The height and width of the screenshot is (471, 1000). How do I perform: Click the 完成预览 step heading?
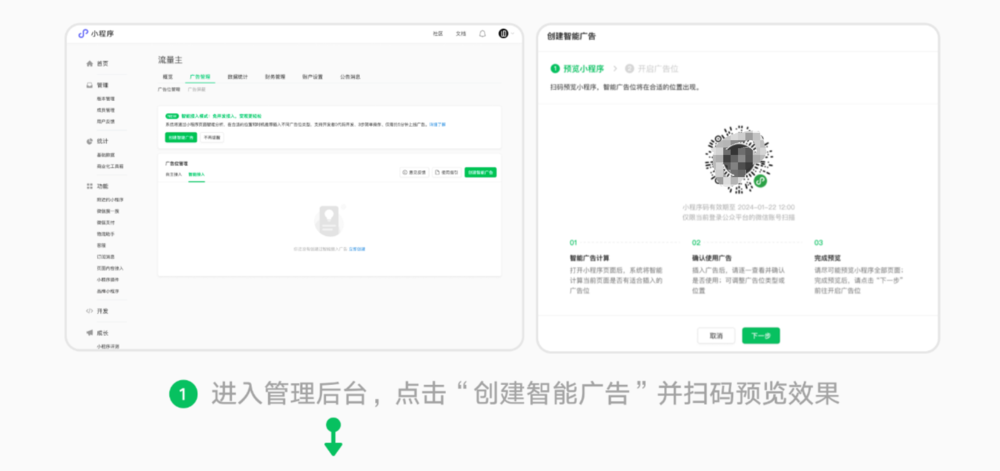[x=827, y=259]
